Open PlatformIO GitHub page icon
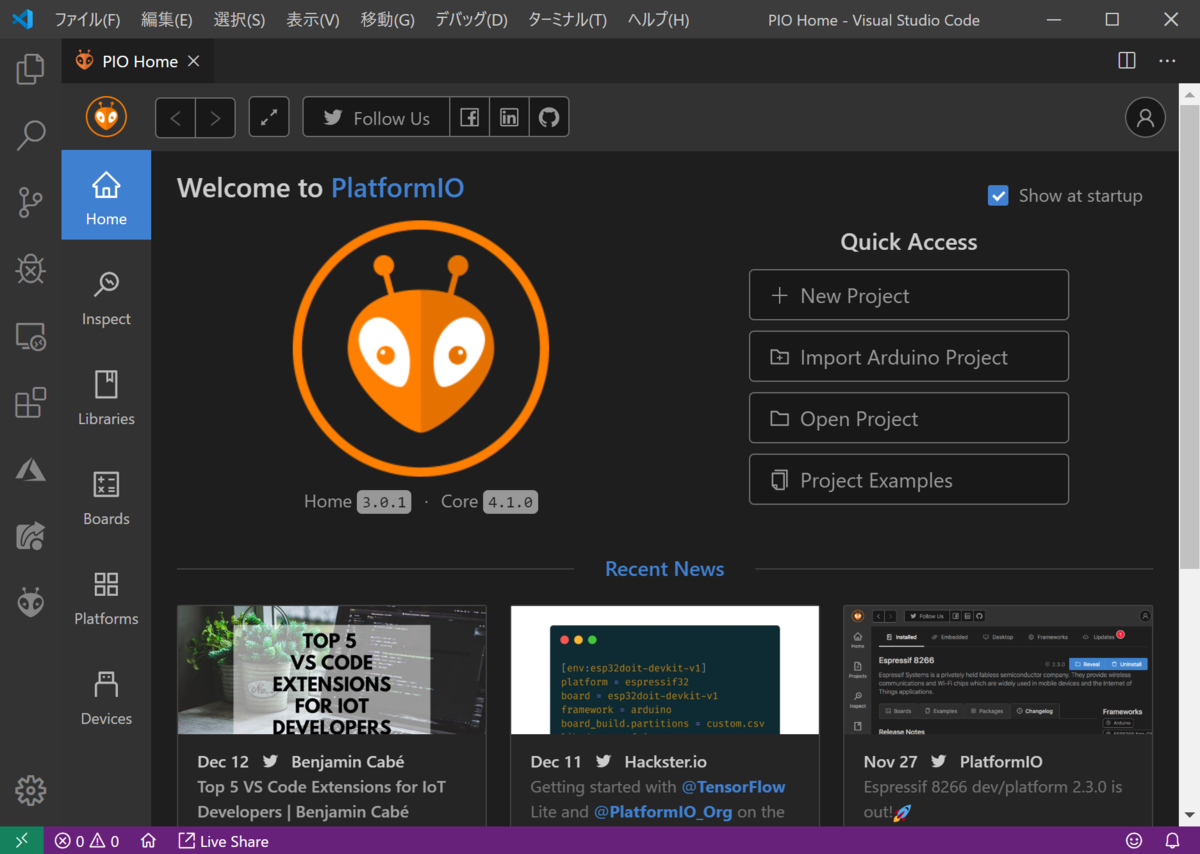1200x854 pixels. click(548, 118)
